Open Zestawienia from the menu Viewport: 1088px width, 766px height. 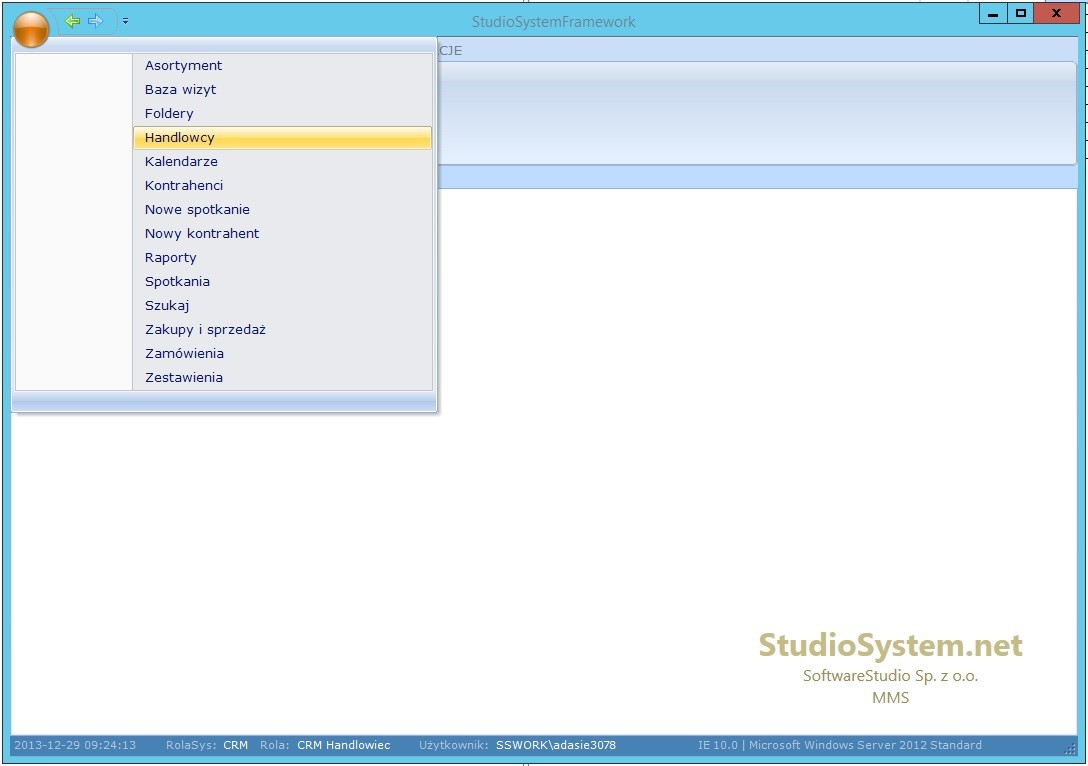click(282, 377)
